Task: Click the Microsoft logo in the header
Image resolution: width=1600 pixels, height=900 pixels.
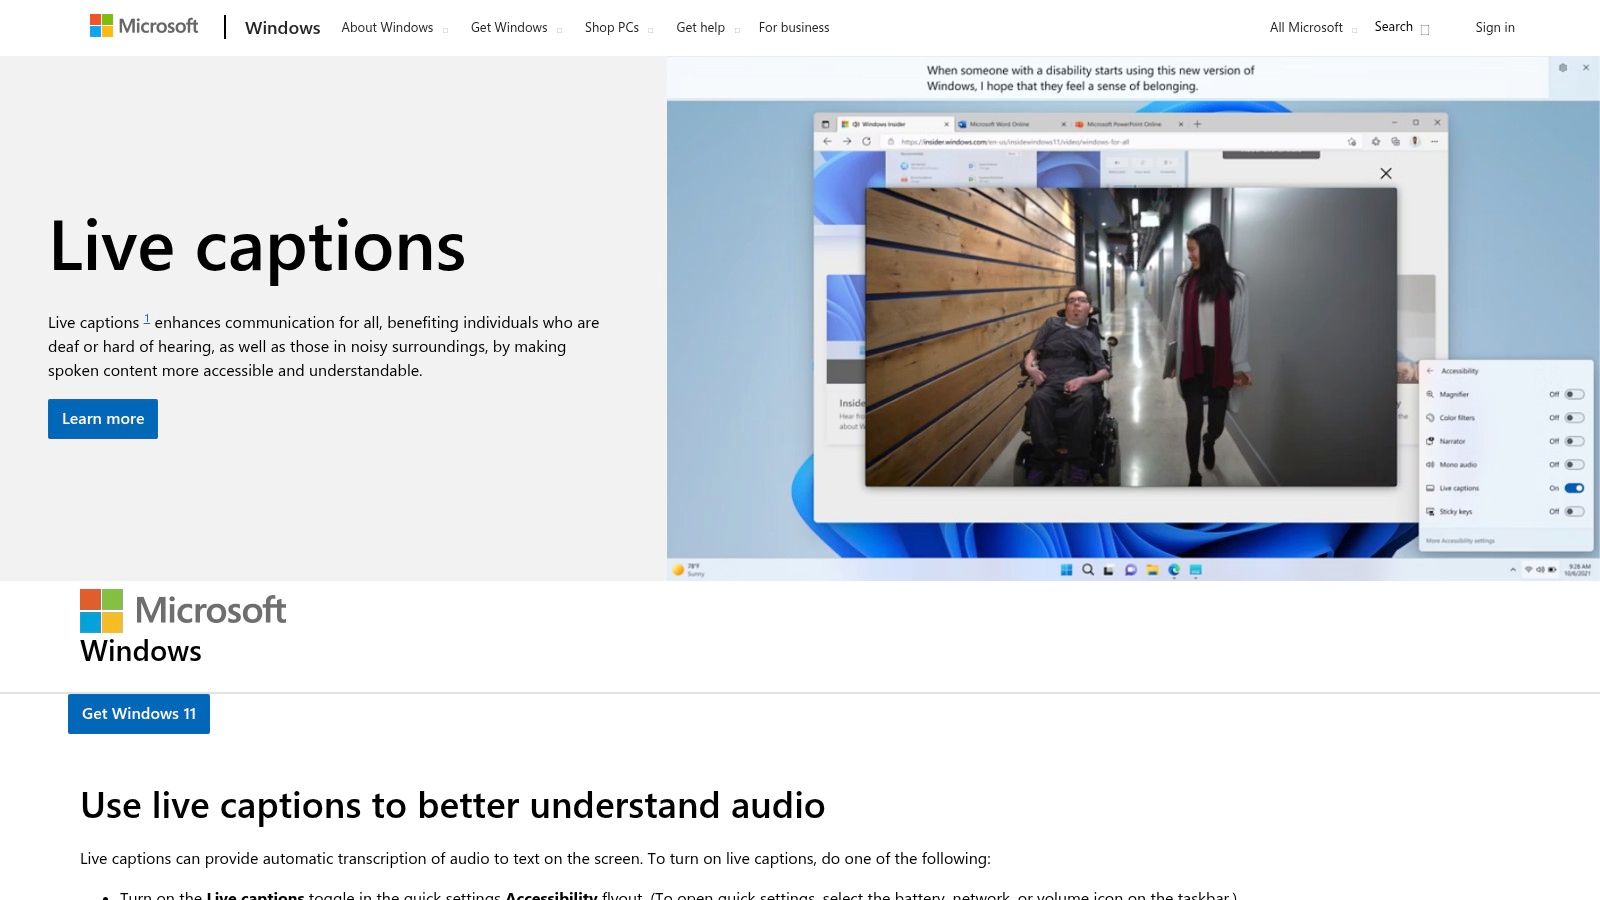Action: [x=144, y=26]
